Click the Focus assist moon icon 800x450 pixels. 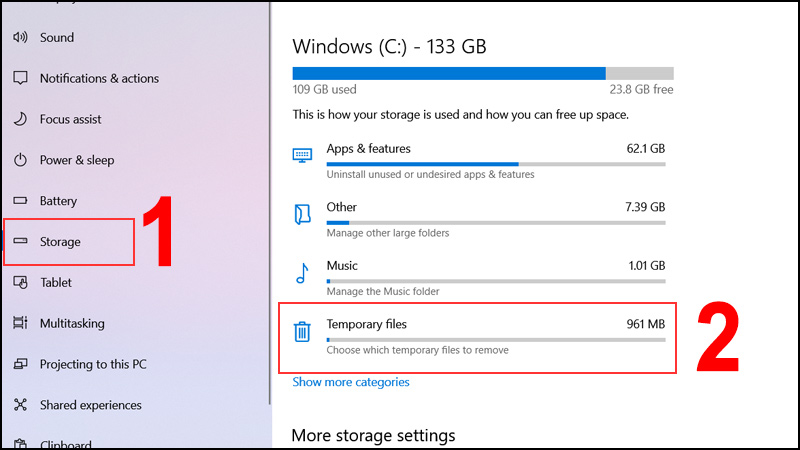coord(19,120)
